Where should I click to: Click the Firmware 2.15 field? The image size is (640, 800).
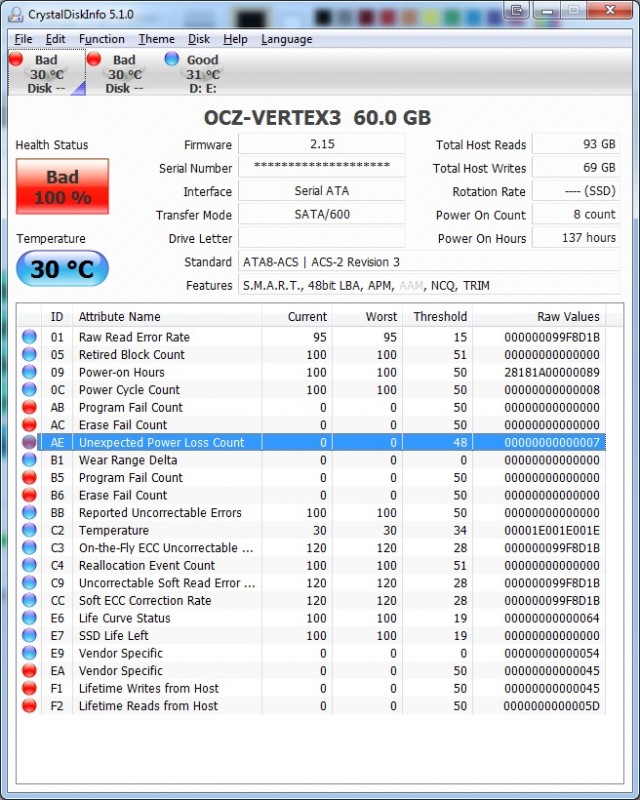tap(322, 144)
